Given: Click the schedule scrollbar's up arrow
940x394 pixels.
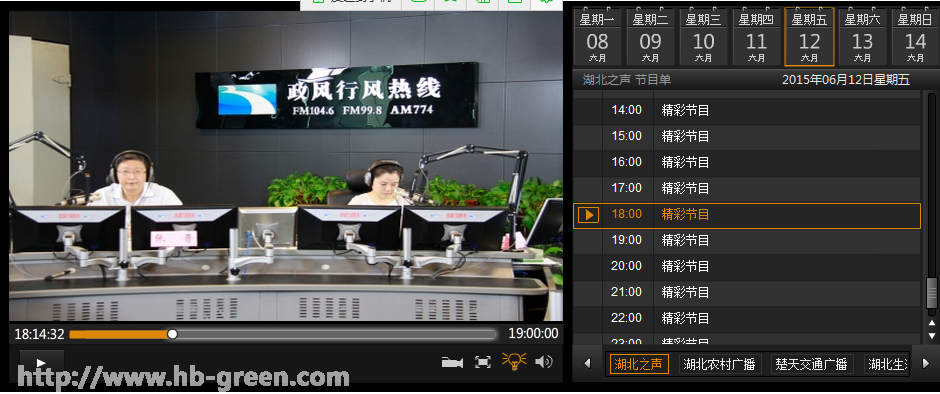Looking at the screenshot, I should coord(932,323).
